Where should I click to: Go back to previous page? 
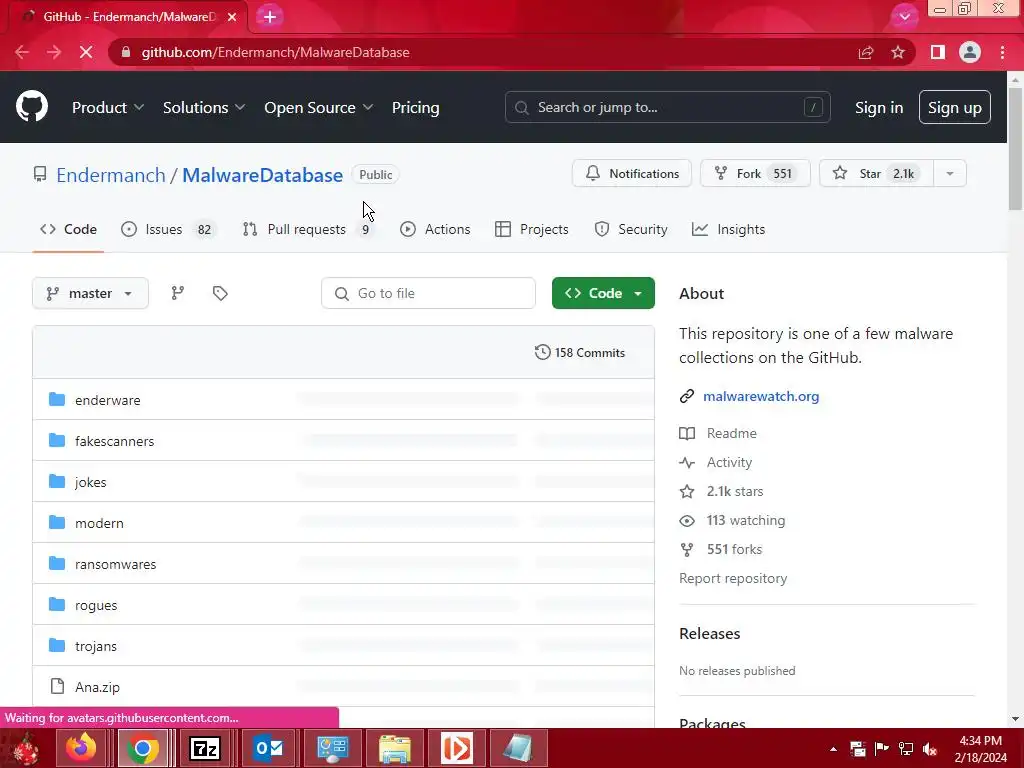[22, 52]
